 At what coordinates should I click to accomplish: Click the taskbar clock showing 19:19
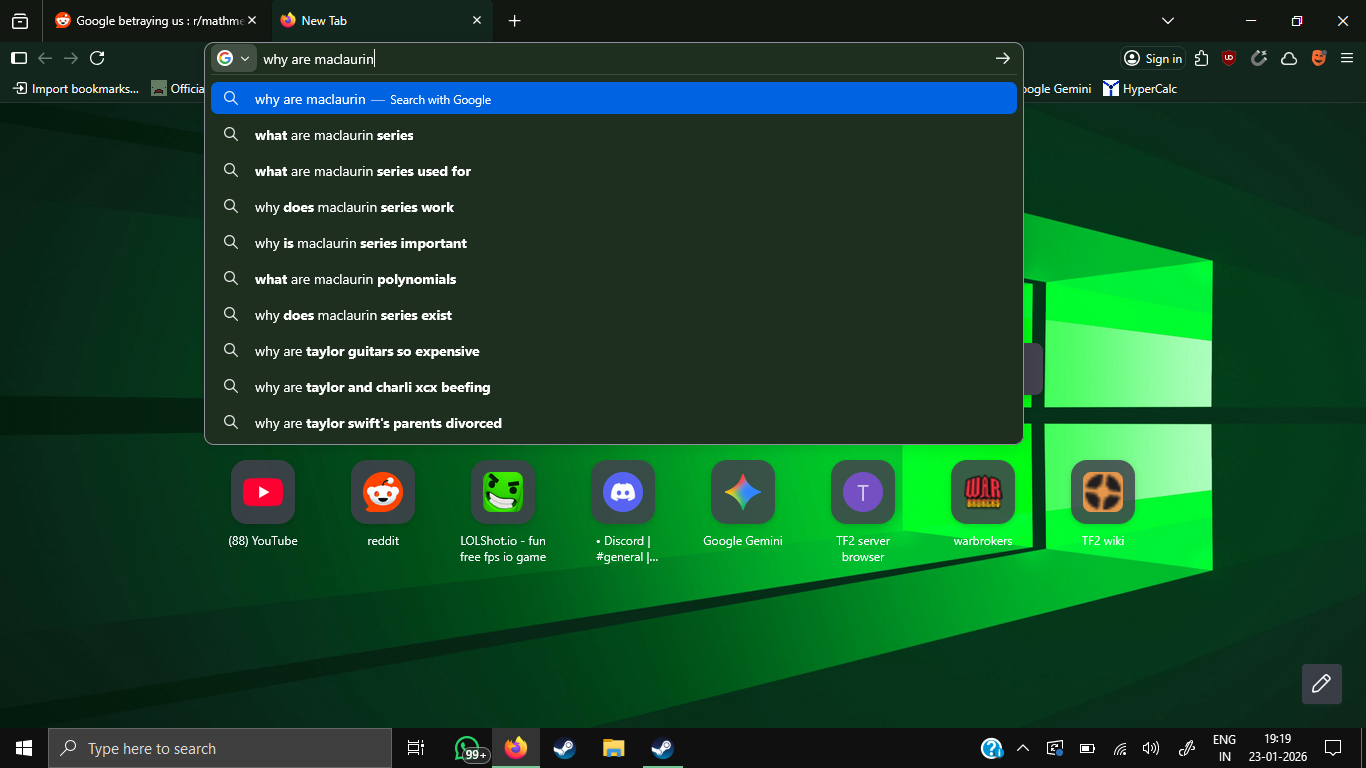[x=1277, y=748]
